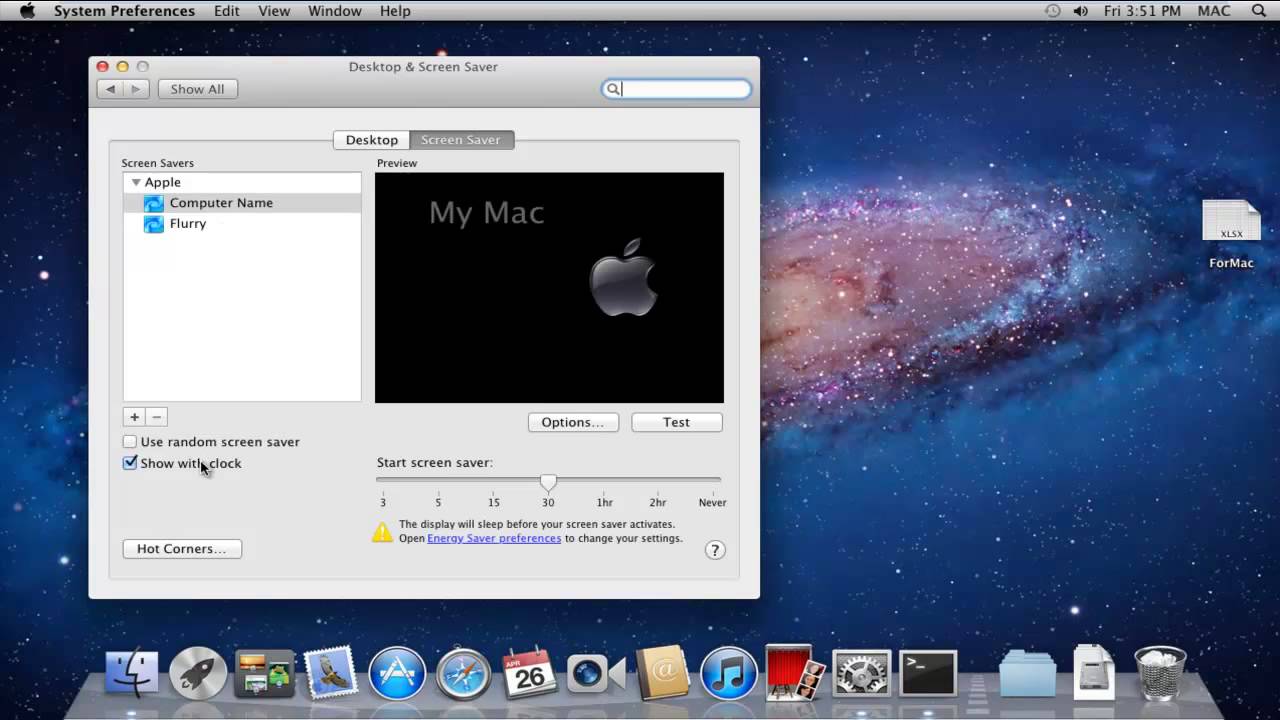Click System Preferences gear in Dock

point(861,672)
